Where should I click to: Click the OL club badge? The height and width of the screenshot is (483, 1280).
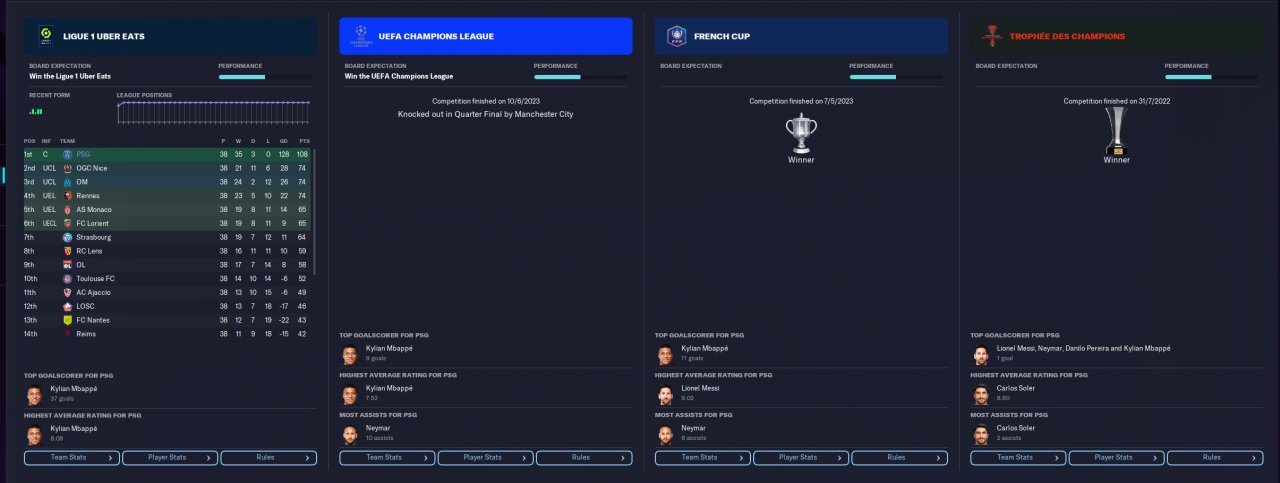pyautogui.click(x=67, y=265)
